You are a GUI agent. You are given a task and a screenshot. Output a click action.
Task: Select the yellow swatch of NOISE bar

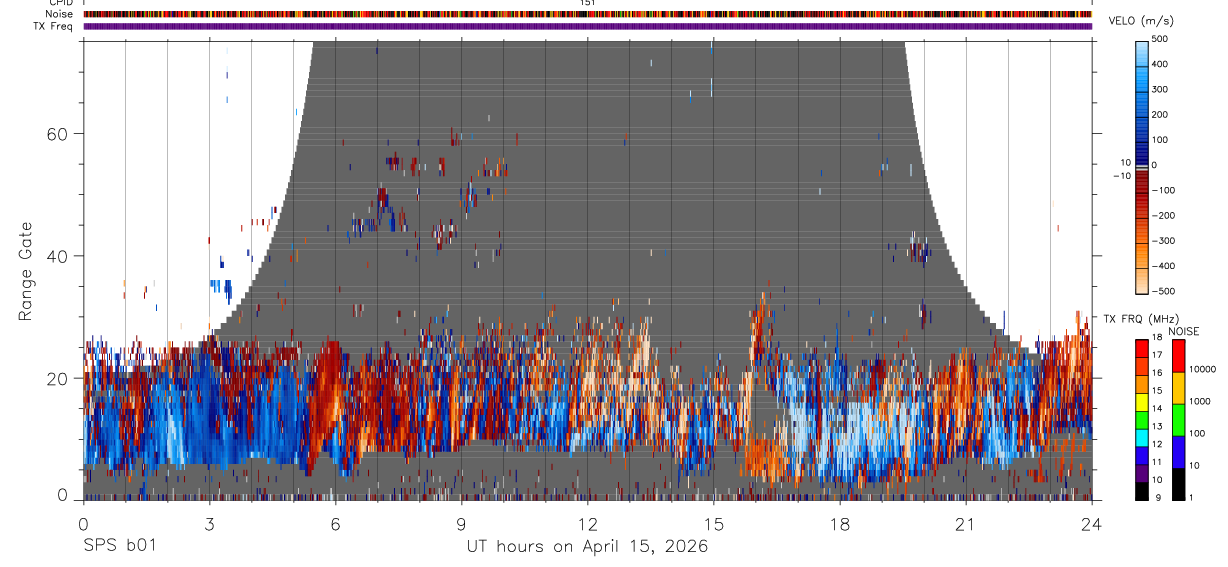(x=1179, y=388)
